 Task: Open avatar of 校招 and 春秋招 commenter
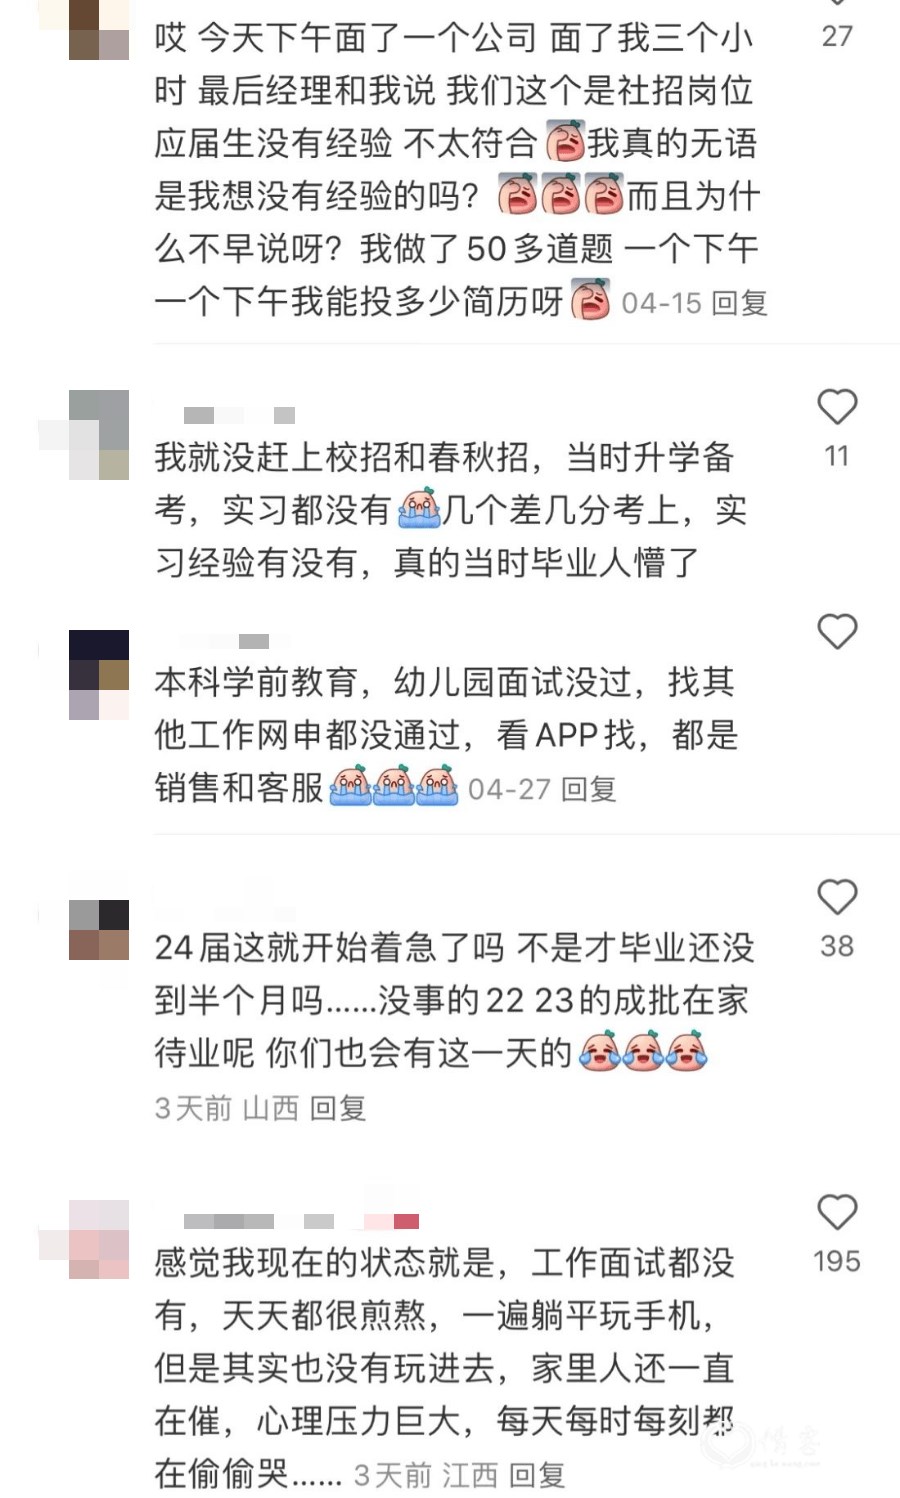(99, 435)
